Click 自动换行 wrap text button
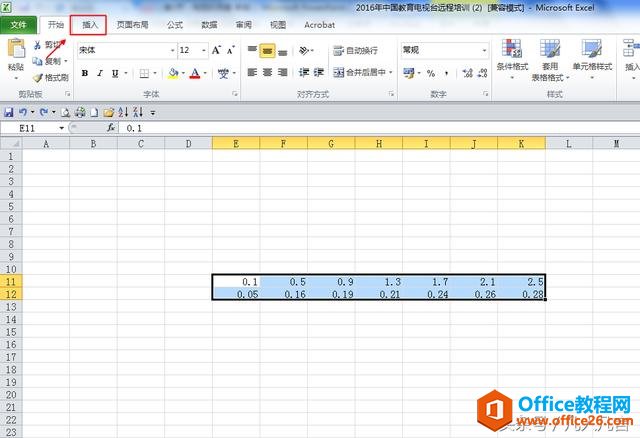The width and height of the screenshot is (640, 438). click(x=355, y=50)
